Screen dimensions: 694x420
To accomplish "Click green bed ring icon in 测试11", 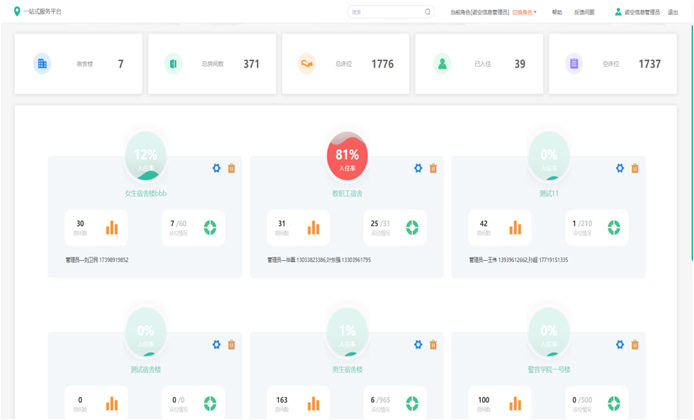I will tap(614, 228).
